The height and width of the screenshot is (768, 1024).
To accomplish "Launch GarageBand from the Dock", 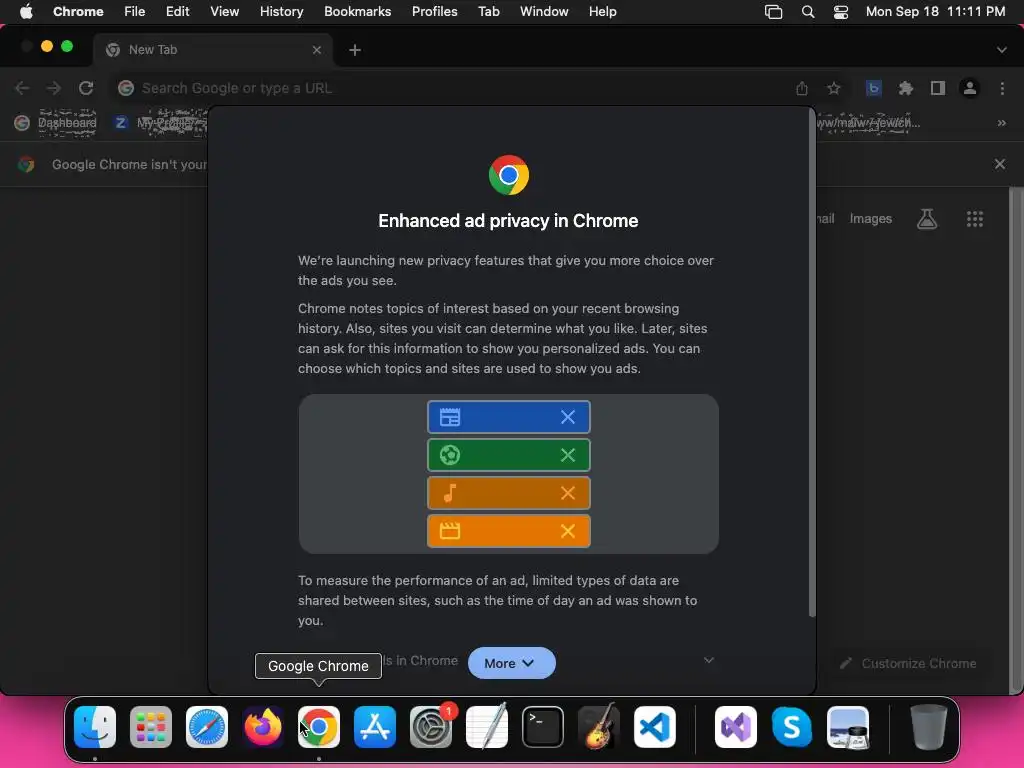I will (x=599, y=727).
